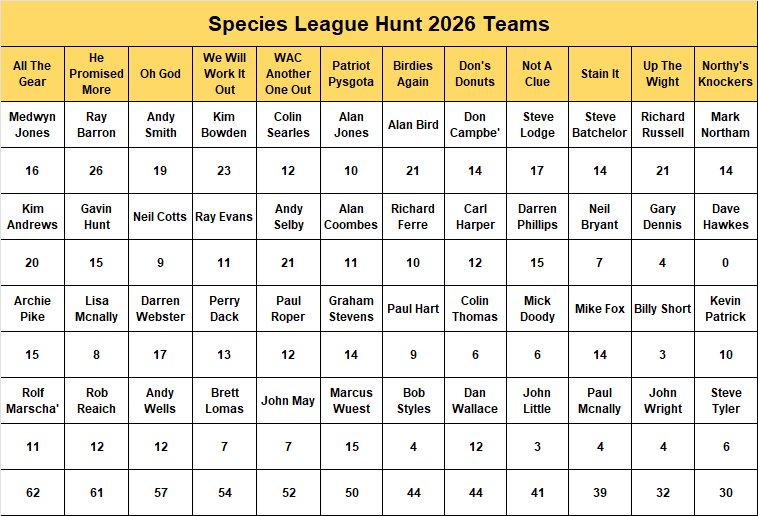This screenshot has width=758, height=516.
Task: Click the Medwyn Jones cell
Action: (32, 125)
